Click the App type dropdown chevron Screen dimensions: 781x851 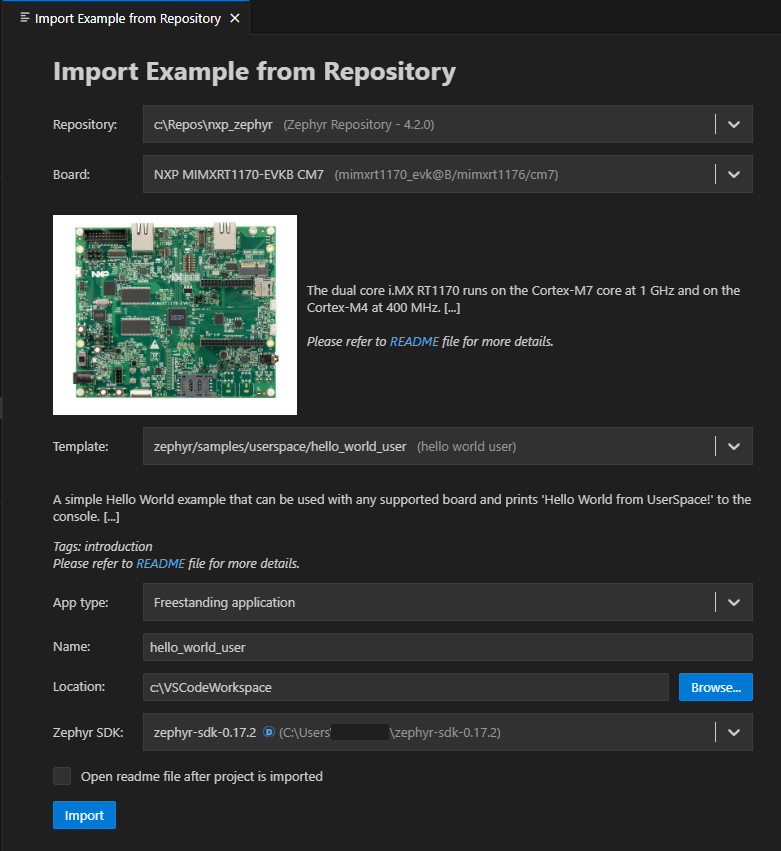(x=733, y=602)
